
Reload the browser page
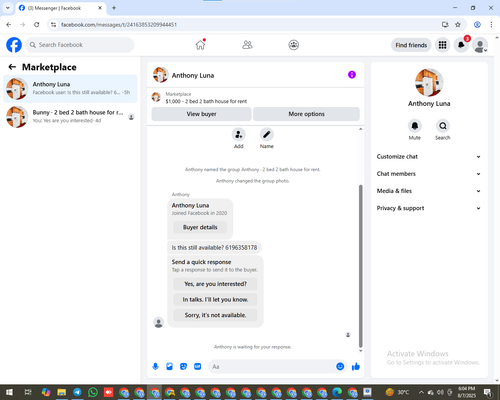(x=37, y=25)
